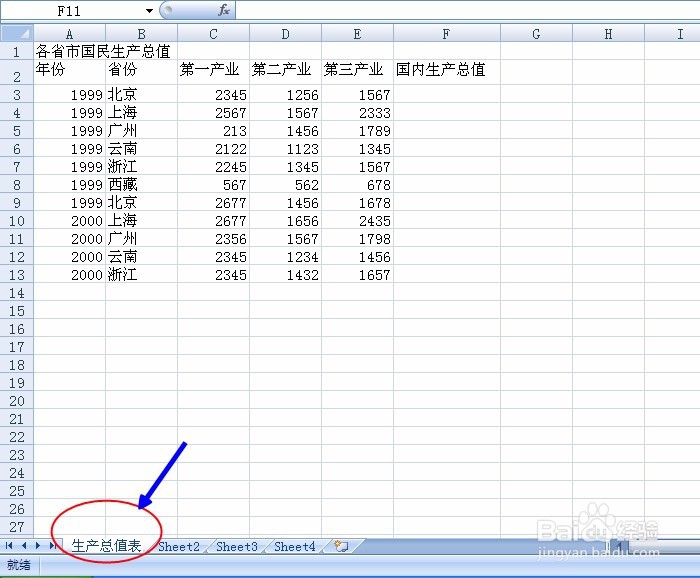Click cell 上海 in row 4

(142, 112)
